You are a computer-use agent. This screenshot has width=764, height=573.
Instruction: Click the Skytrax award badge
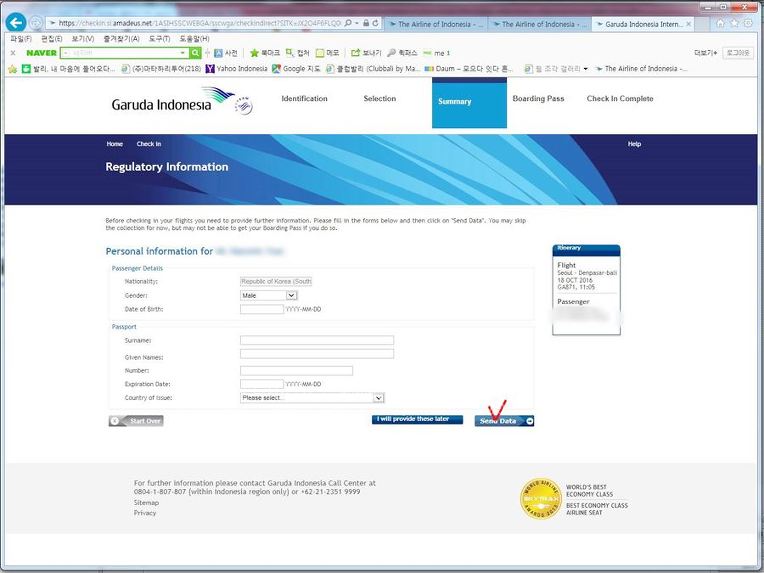pyautogui.click(x=541, y=499)
